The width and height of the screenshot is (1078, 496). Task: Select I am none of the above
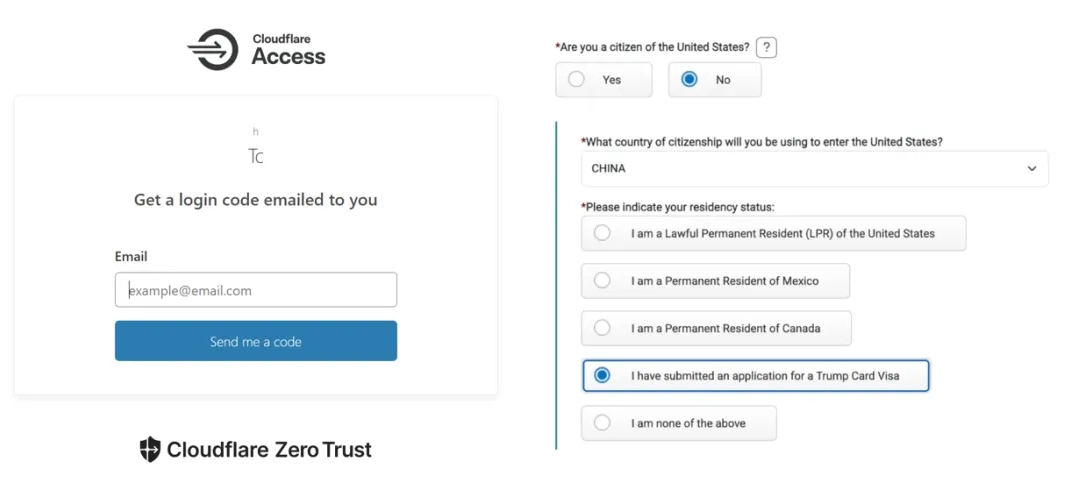tap(602, 423)
